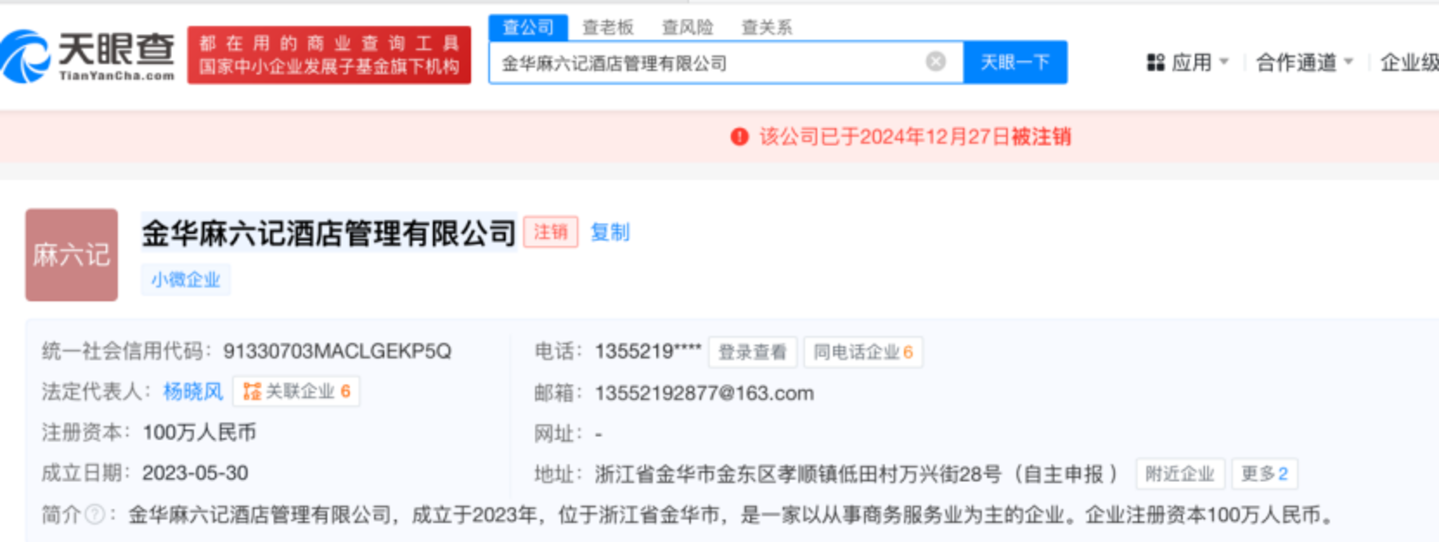Click 同电话企业 6 button

(863, 352)
